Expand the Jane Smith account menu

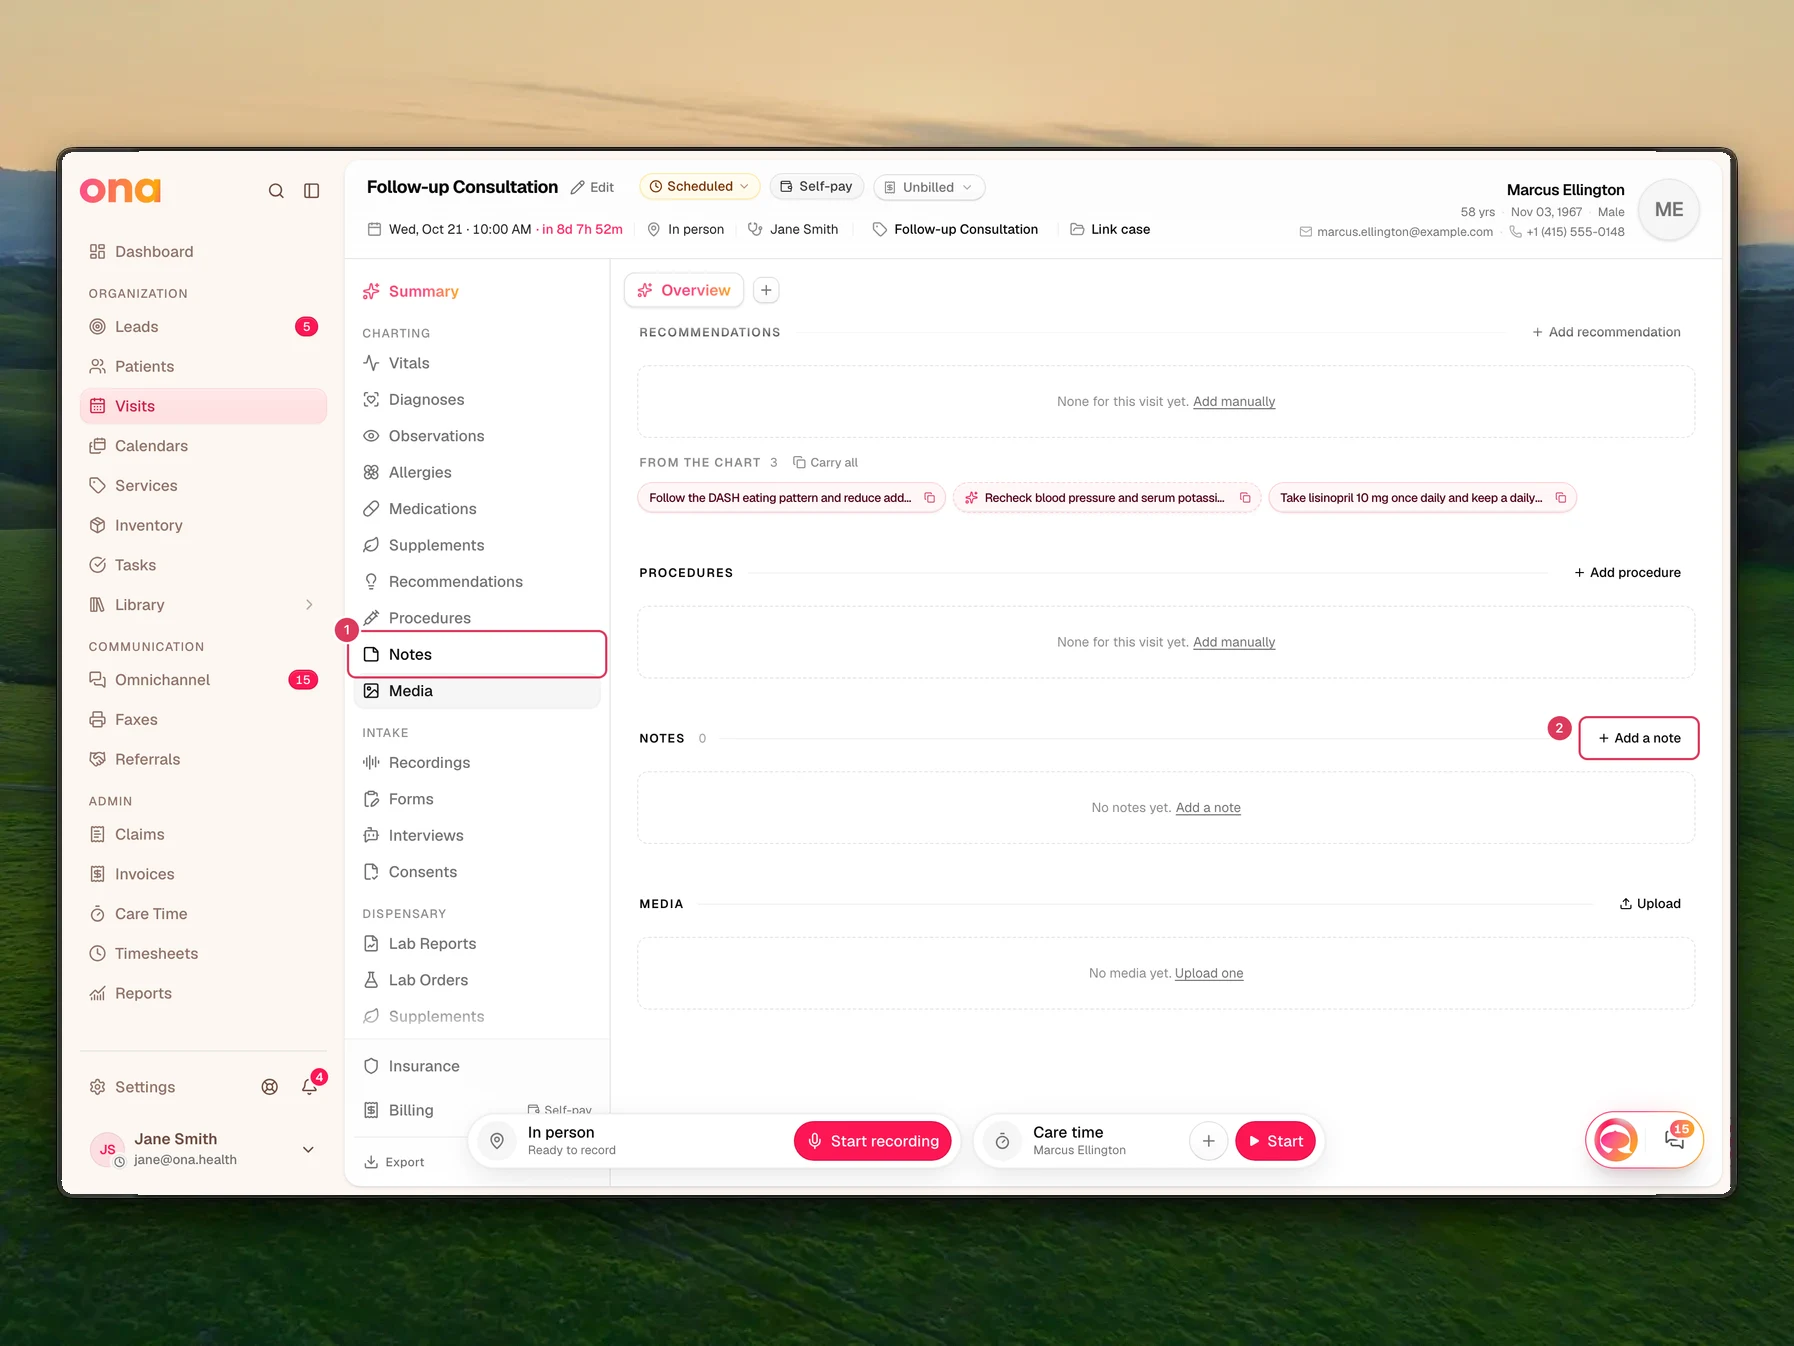[308, 1150]
